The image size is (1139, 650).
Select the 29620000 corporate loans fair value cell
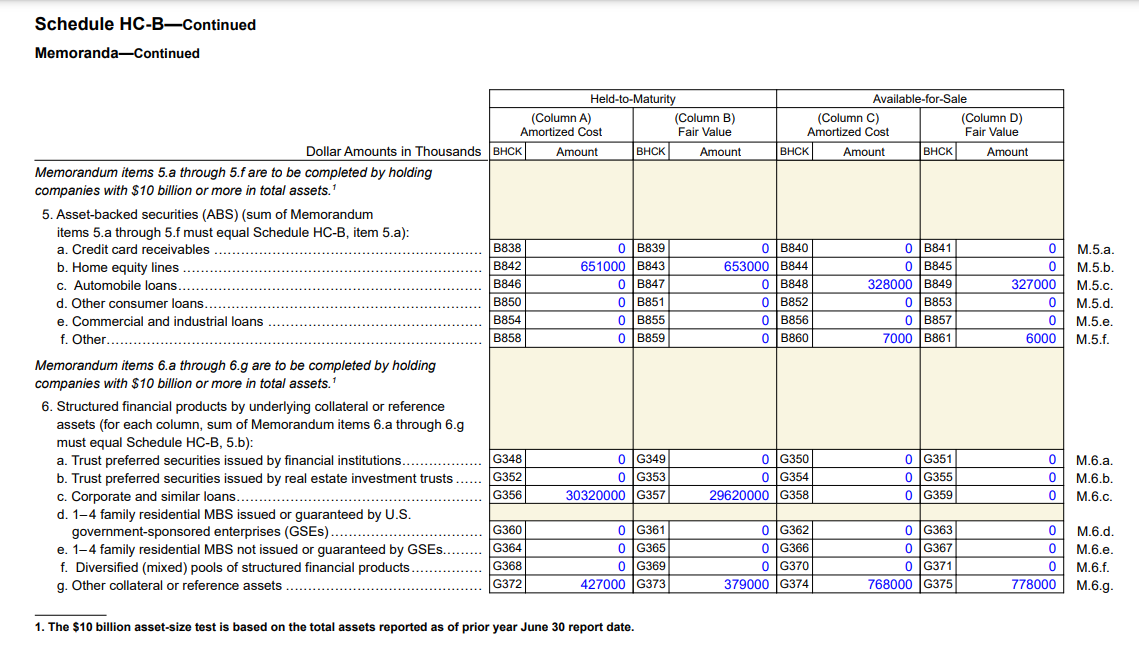735,494
